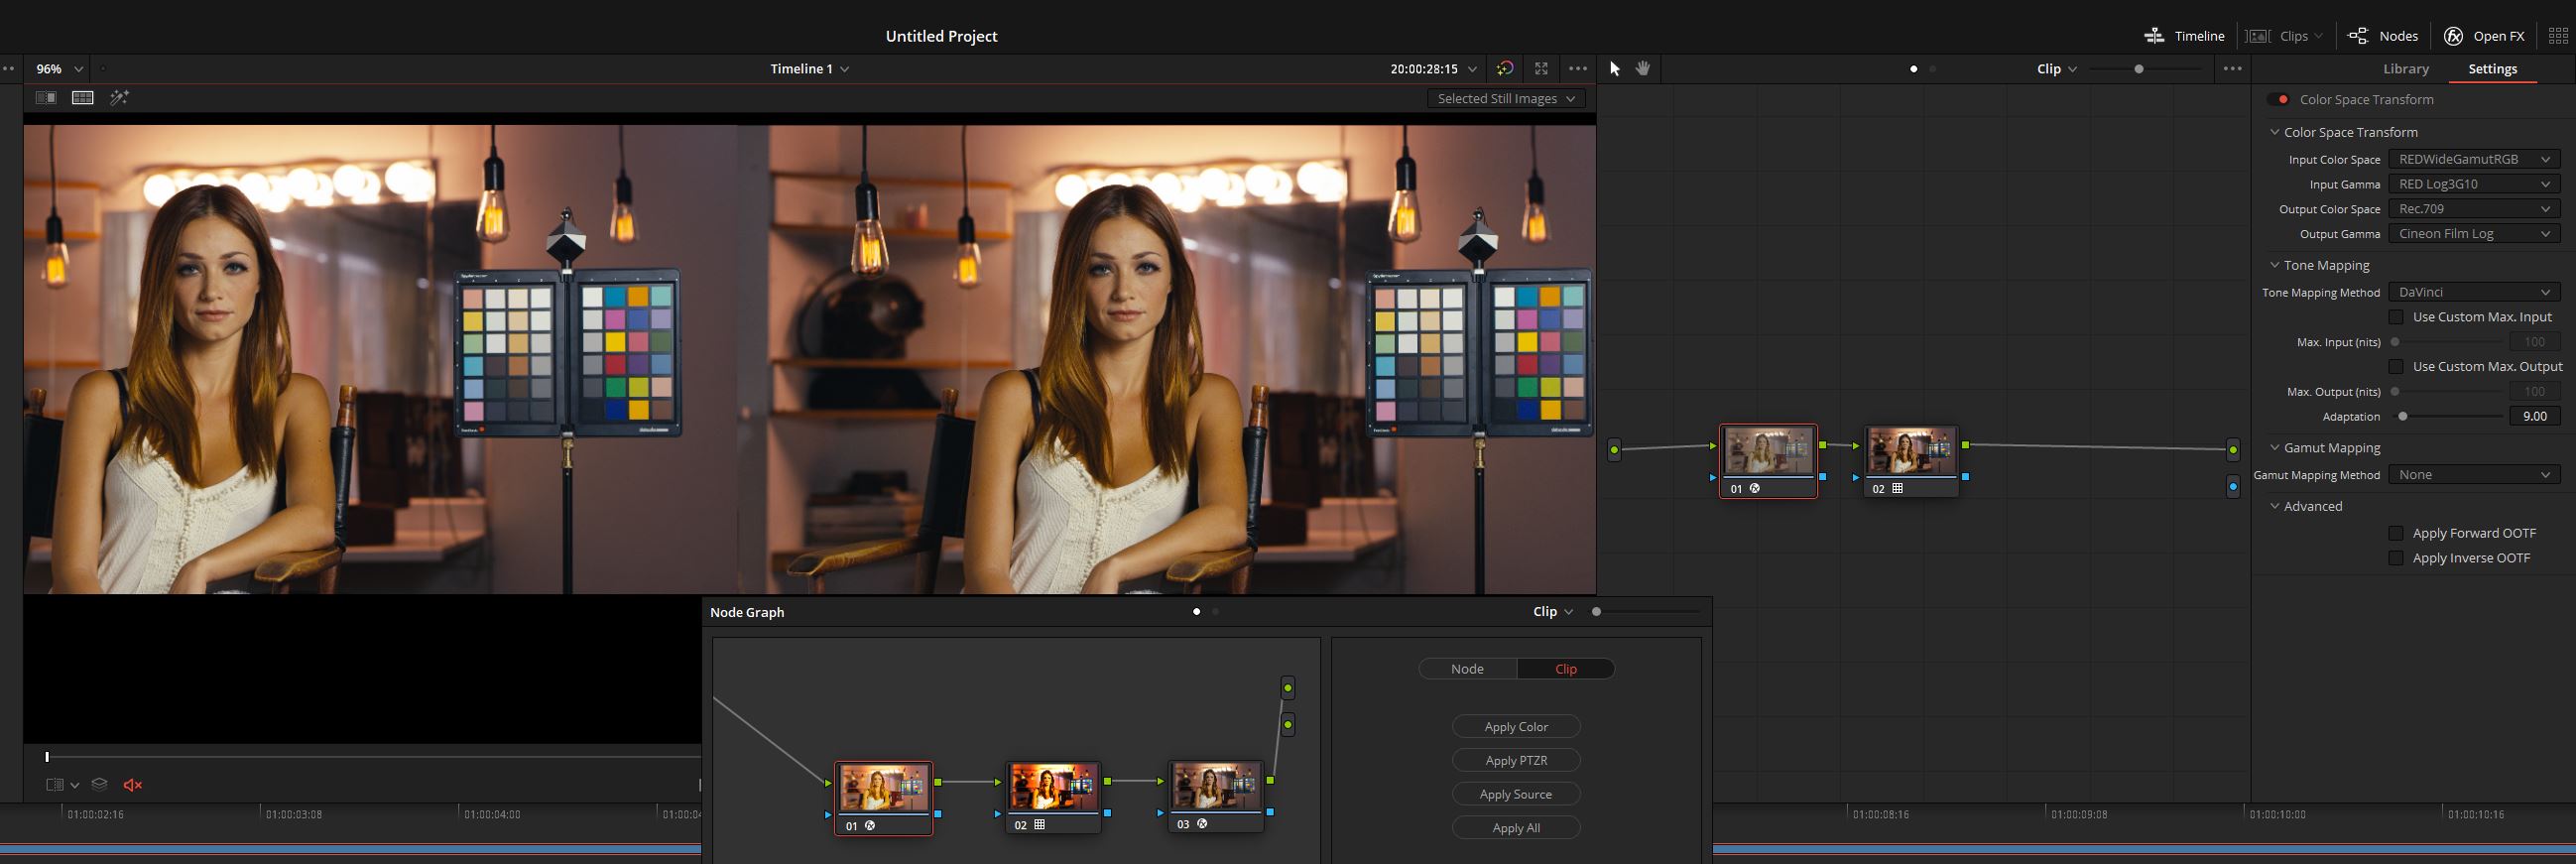Open the Clip dropdown in Node Graph popup

pyautogui.click(x=1553, y=612)
